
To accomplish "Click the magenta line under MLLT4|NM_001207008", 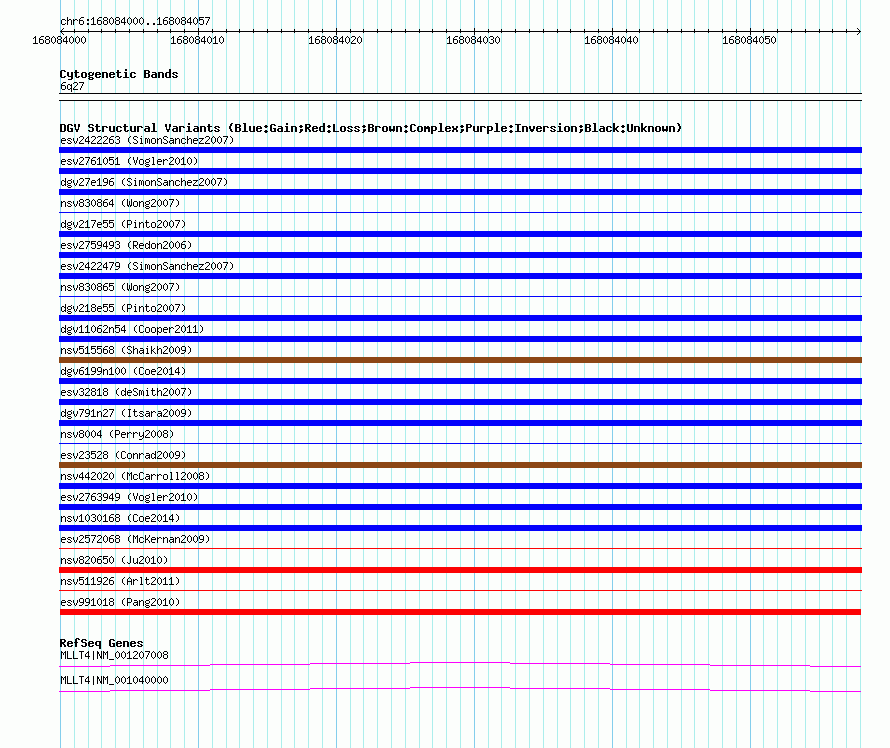I will coord(460,663).
